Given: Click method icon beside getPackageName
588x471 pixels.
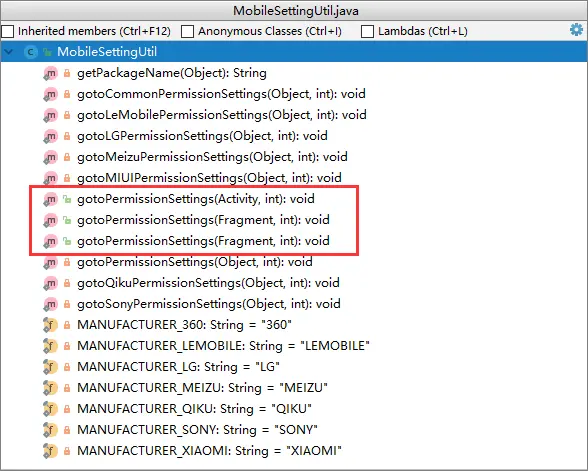Looking at the screenshot, I should (x=50, y=73).
